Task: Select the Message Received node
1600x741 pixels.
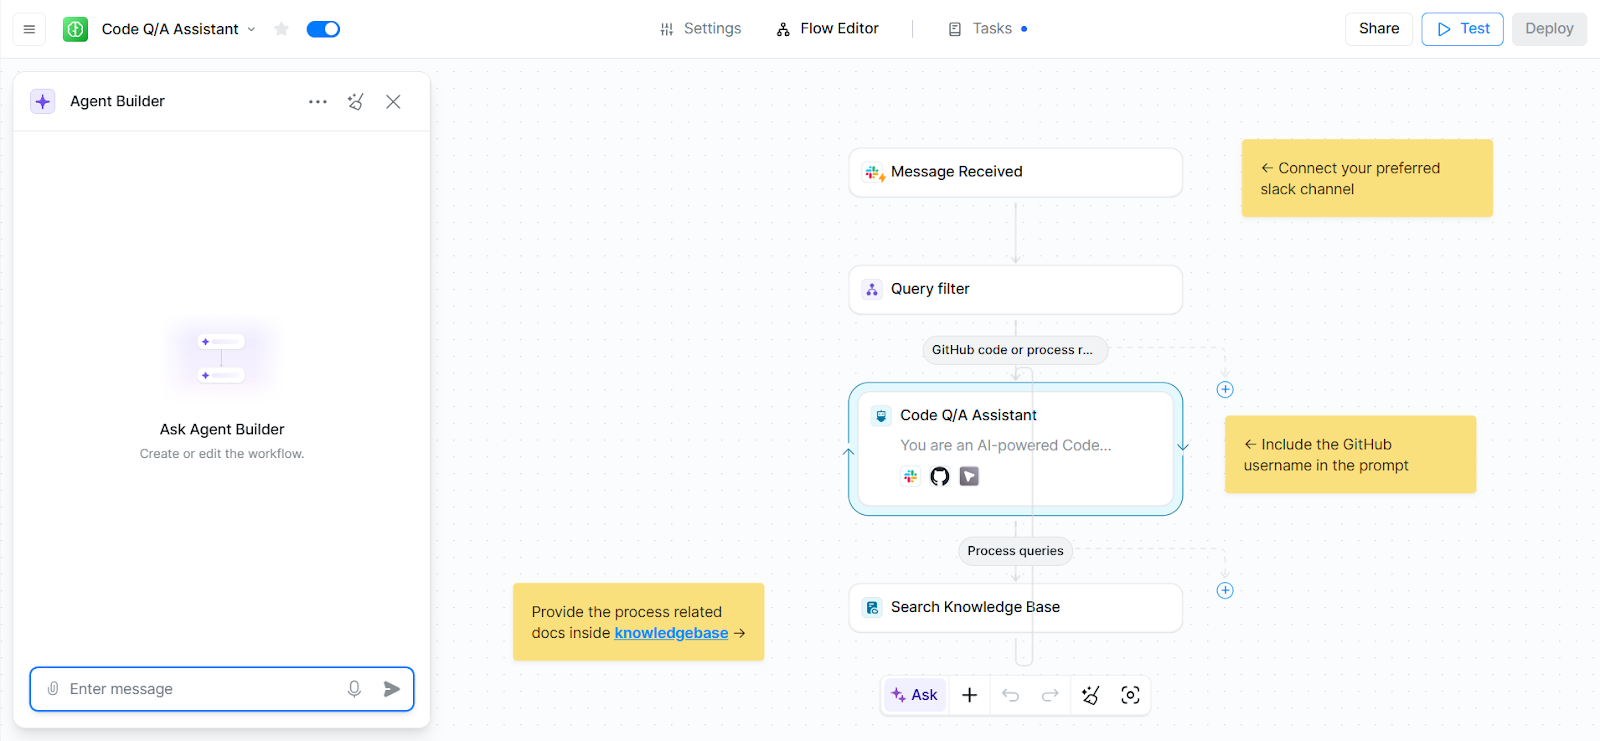Action: coord(1015,172)
